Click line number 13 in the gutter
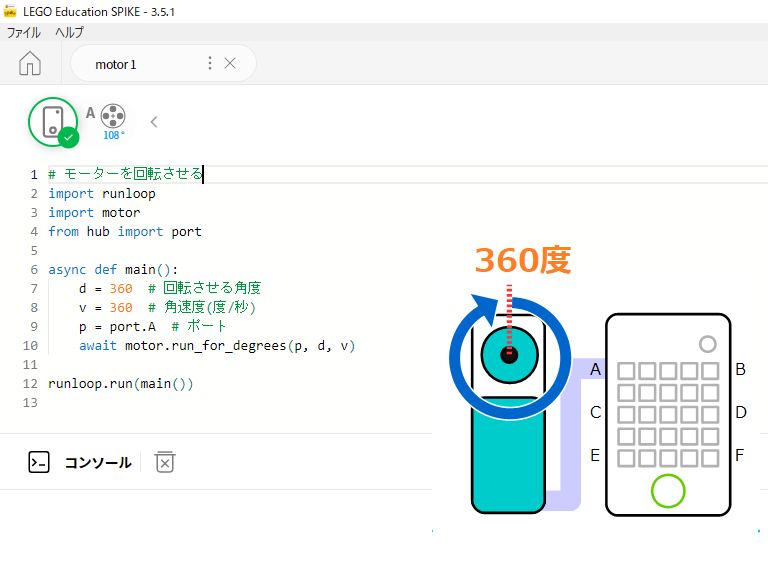This screenshot has height=562, width=768. pyautogui.click(x=30, y=403)
